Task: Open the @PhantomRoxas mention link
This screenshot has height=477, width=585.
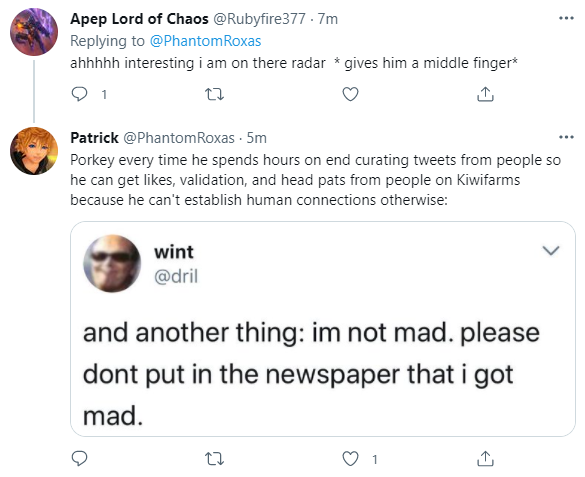Action: click(x=205, y=41)
